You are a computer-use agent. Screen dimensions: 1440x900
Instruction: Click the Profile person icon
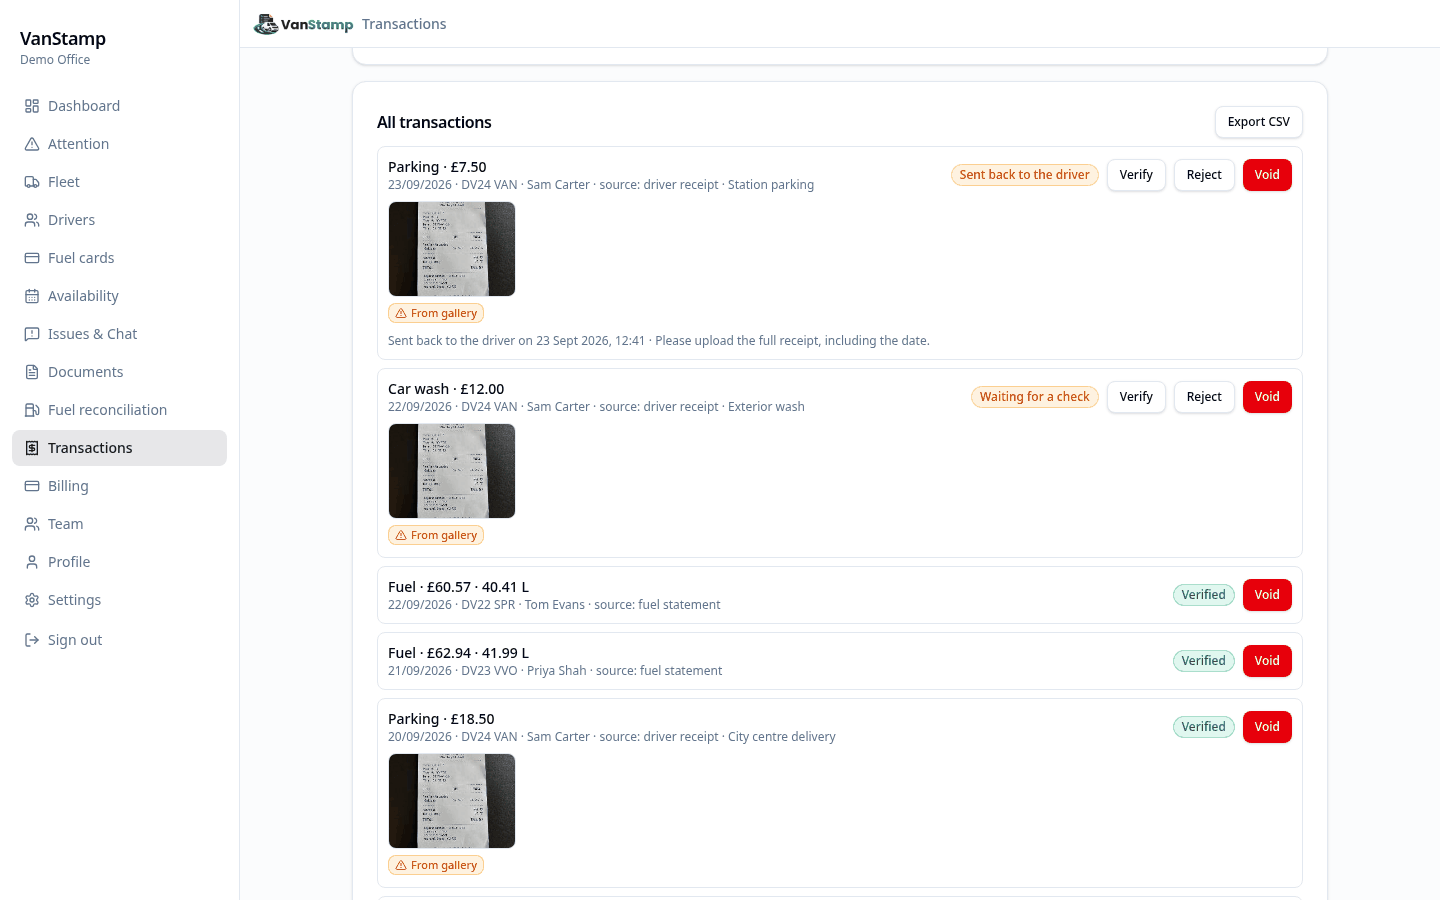[32, 562]
